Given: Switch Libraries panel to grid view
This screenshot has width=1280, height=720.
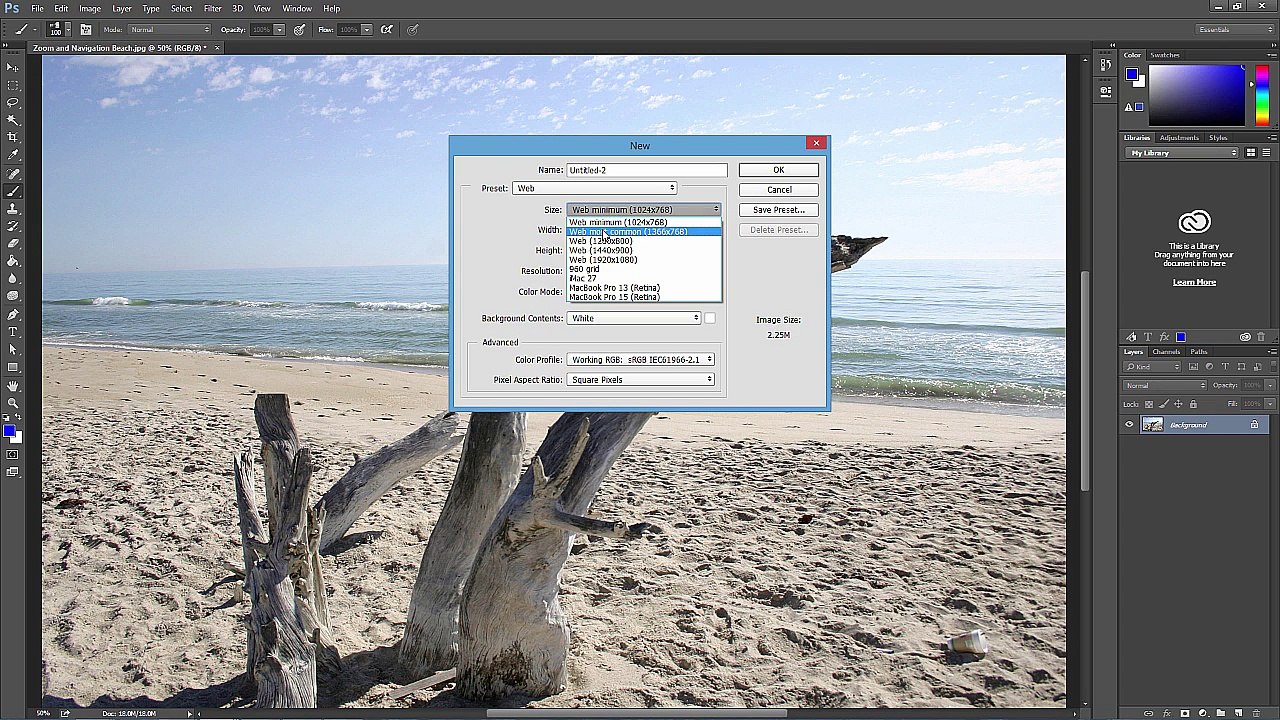Looking at the screenshot, I should (x=1251, y=153).
